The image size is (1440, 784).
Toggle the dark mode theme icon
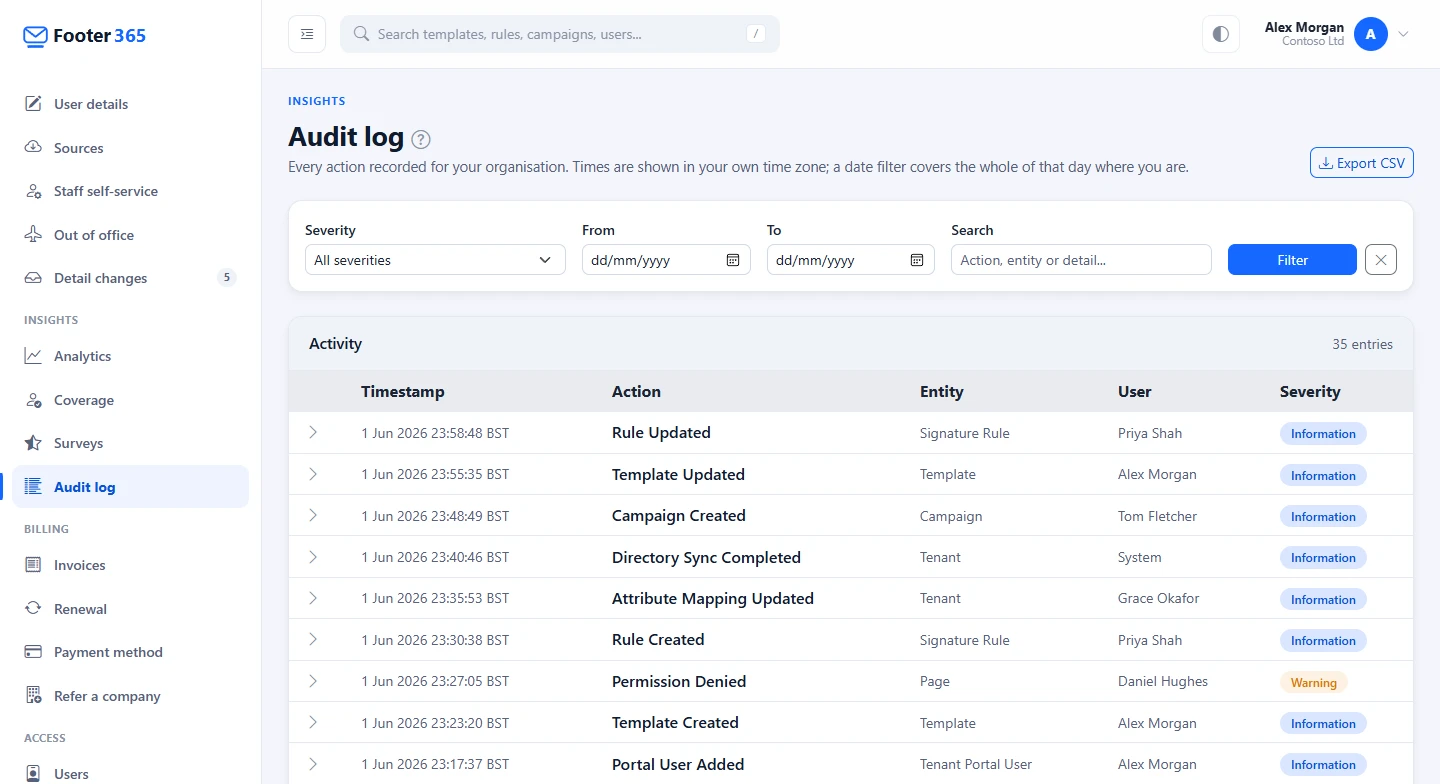(1220, 34)
